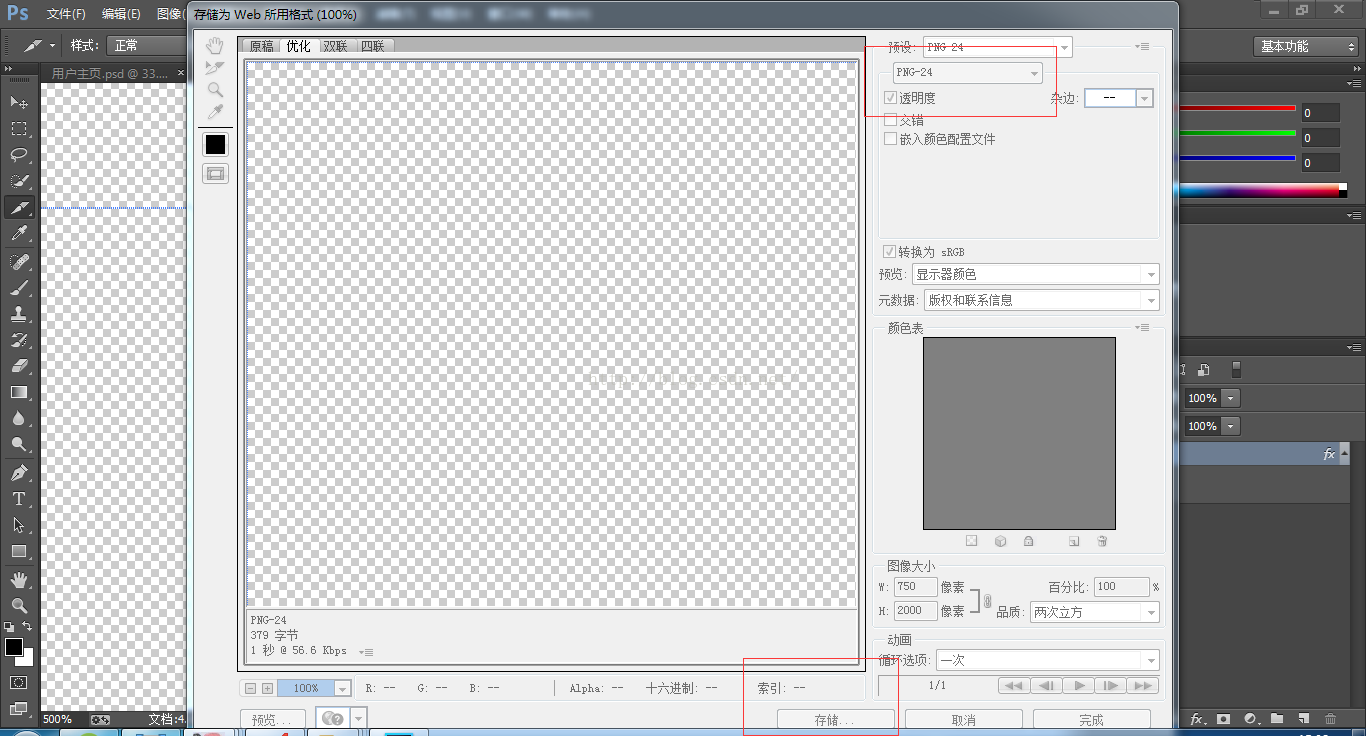
Task: Select the Rectangular Marquee tool
Action: 19,129
